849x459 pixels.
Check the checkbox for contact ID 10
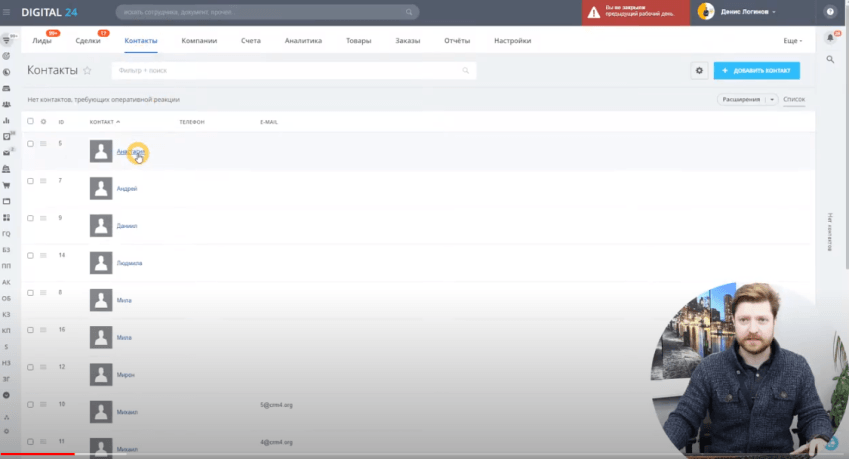point(30,404)
